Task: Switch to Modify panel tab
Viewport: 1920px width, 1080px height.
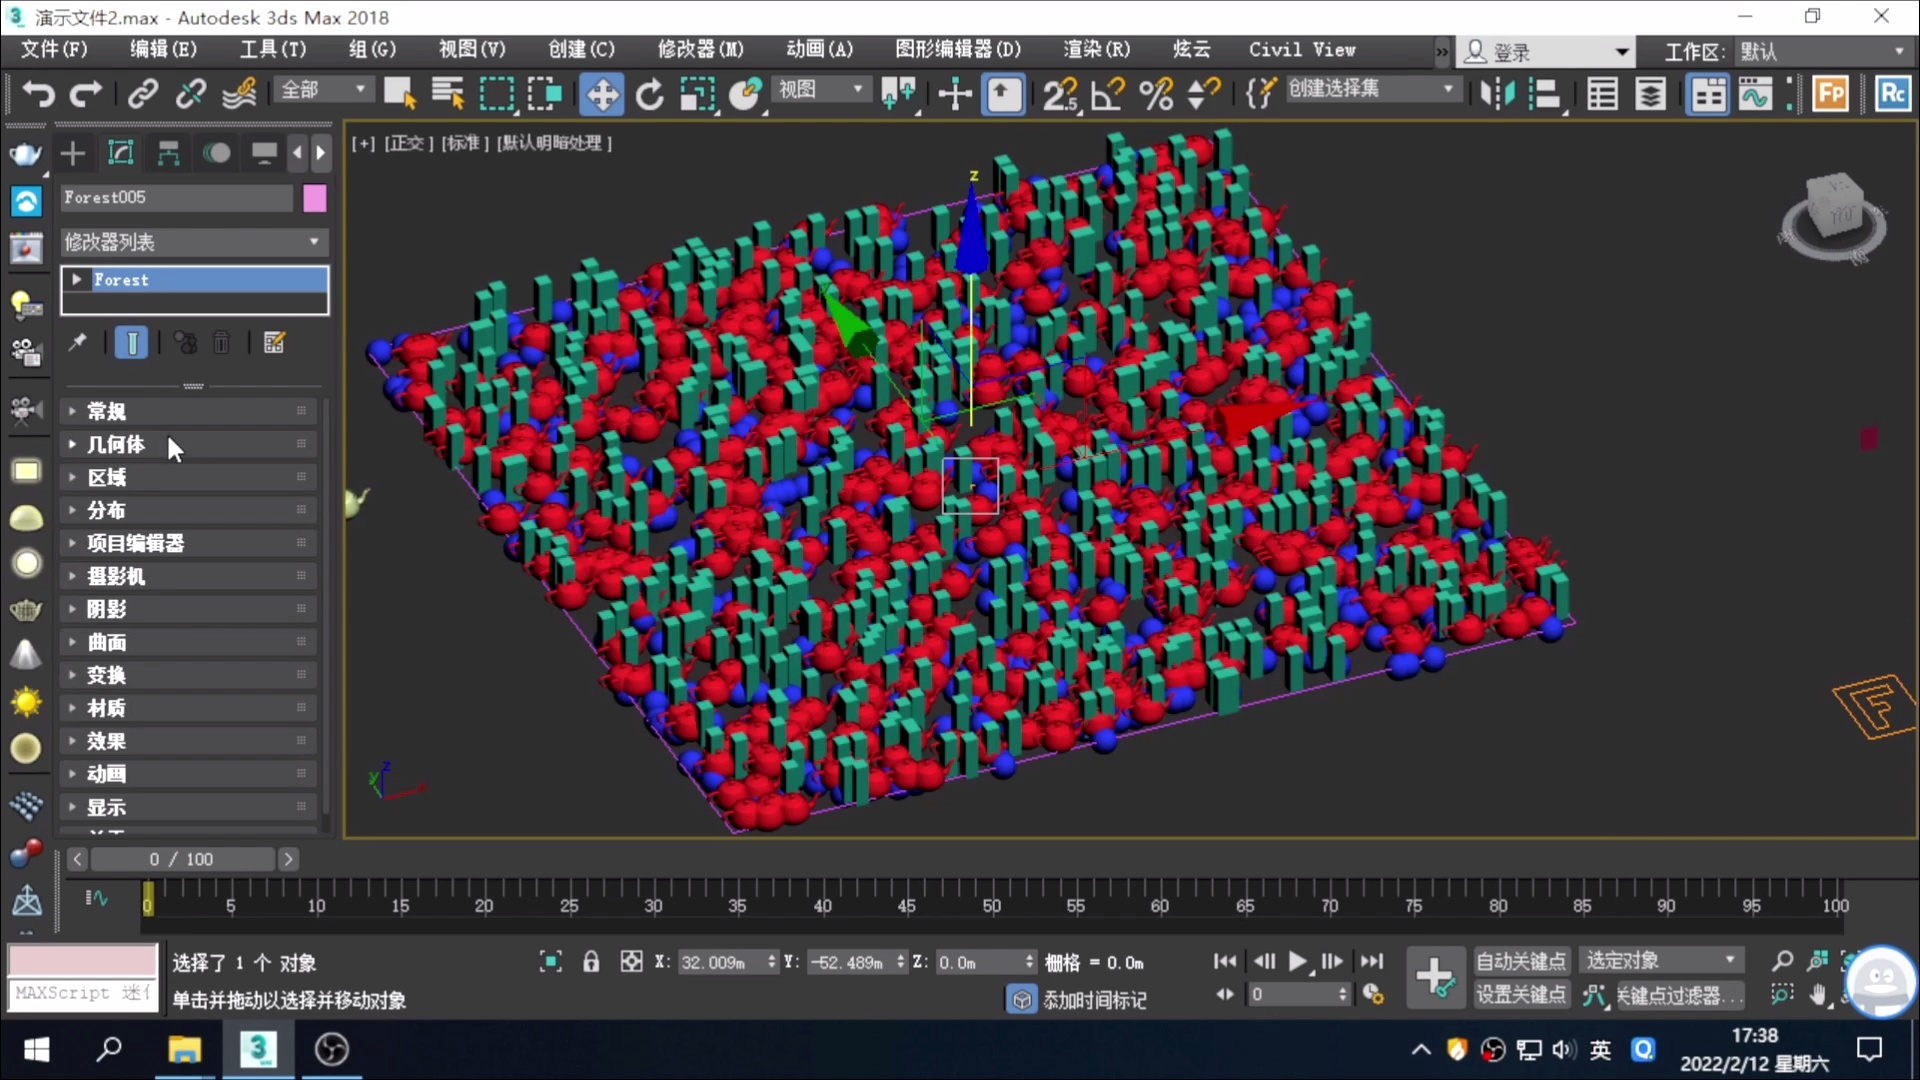Action: pos(120,153)
